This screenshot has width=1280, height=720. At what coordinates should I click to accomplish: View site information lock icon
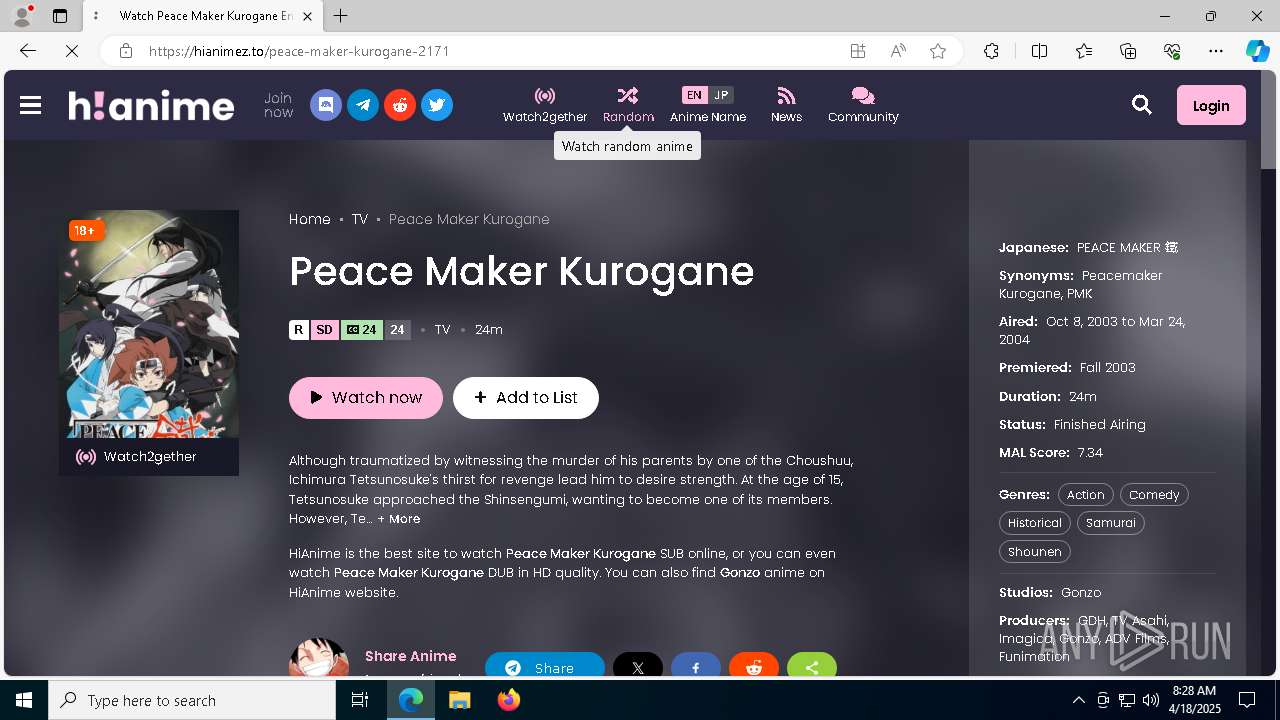pyautogui.click(x=126, y=51)
